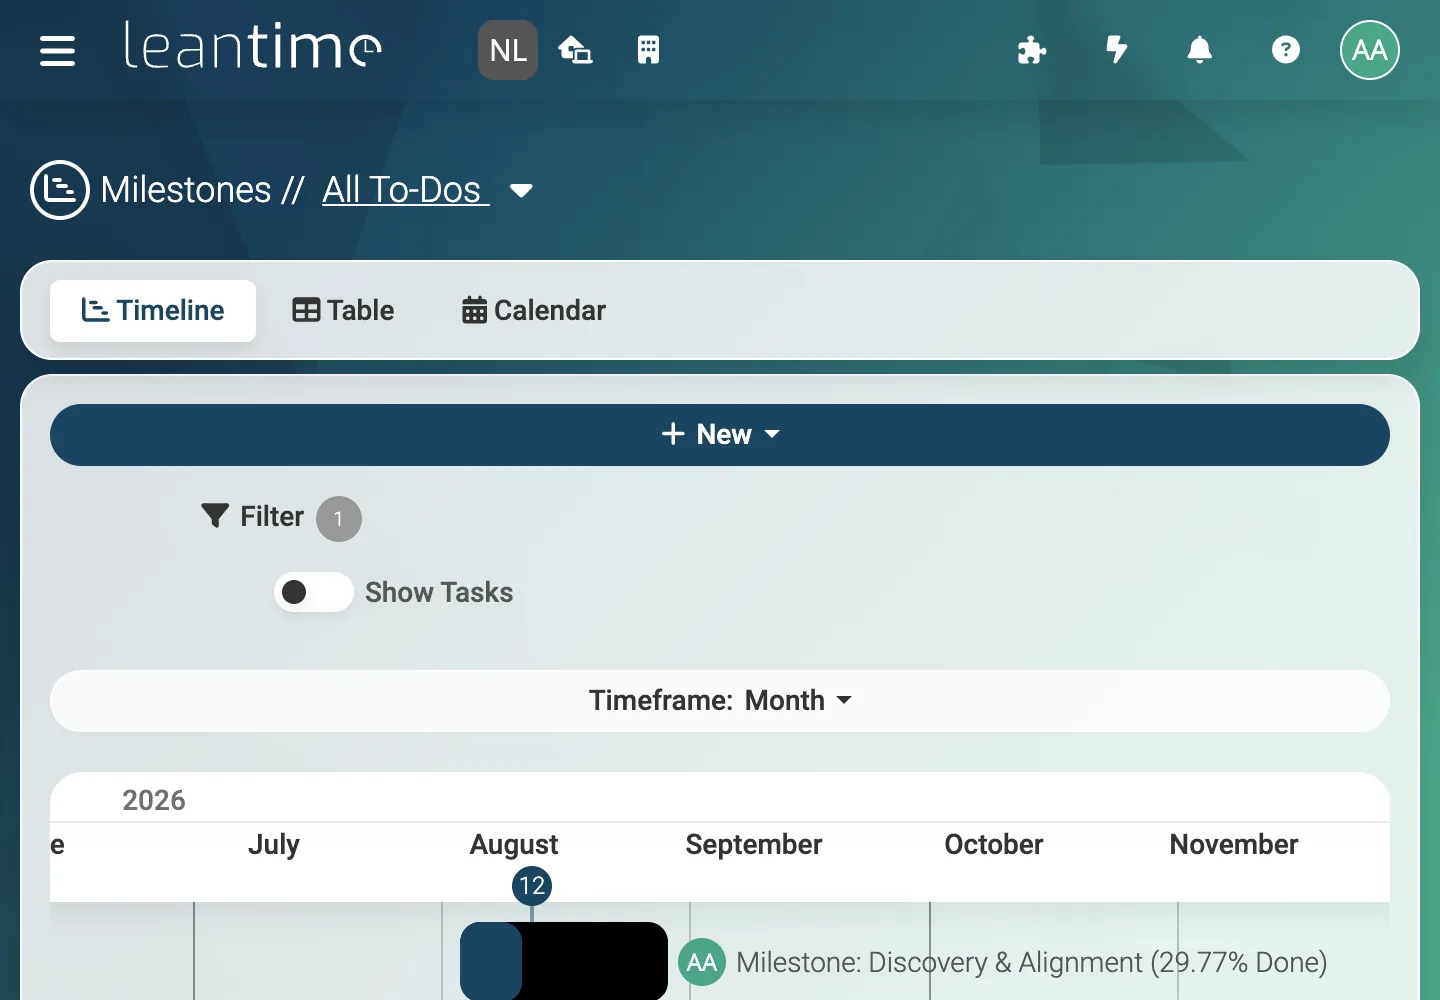Viewport: 1440px width, 1000px height.
Task: Toggle the Show Tasks switch
Action: (313, 592)
